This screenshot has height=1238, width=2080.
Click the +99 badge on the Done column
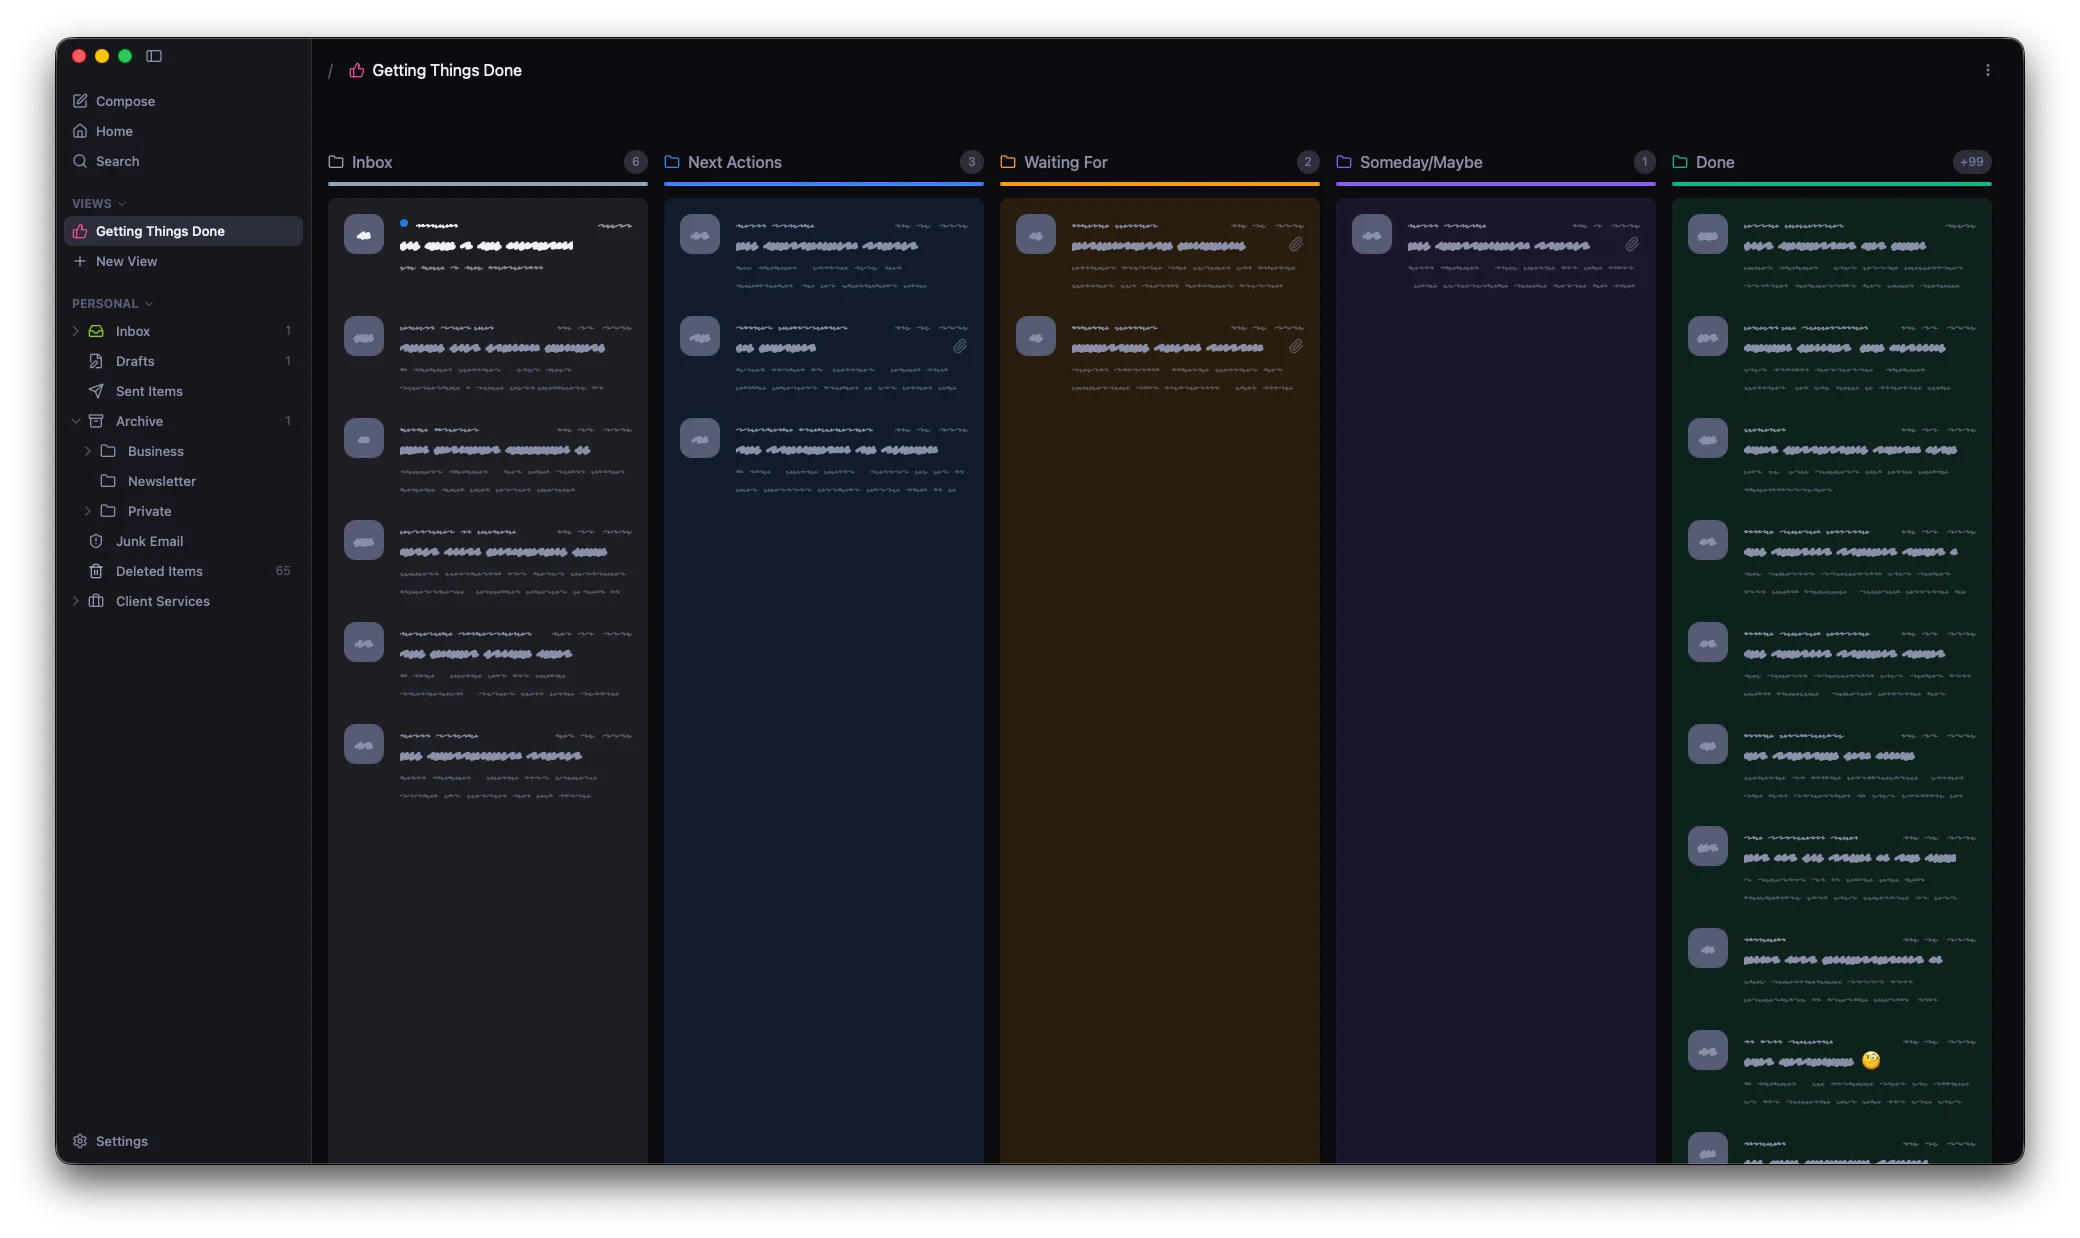pos(1971,161)
